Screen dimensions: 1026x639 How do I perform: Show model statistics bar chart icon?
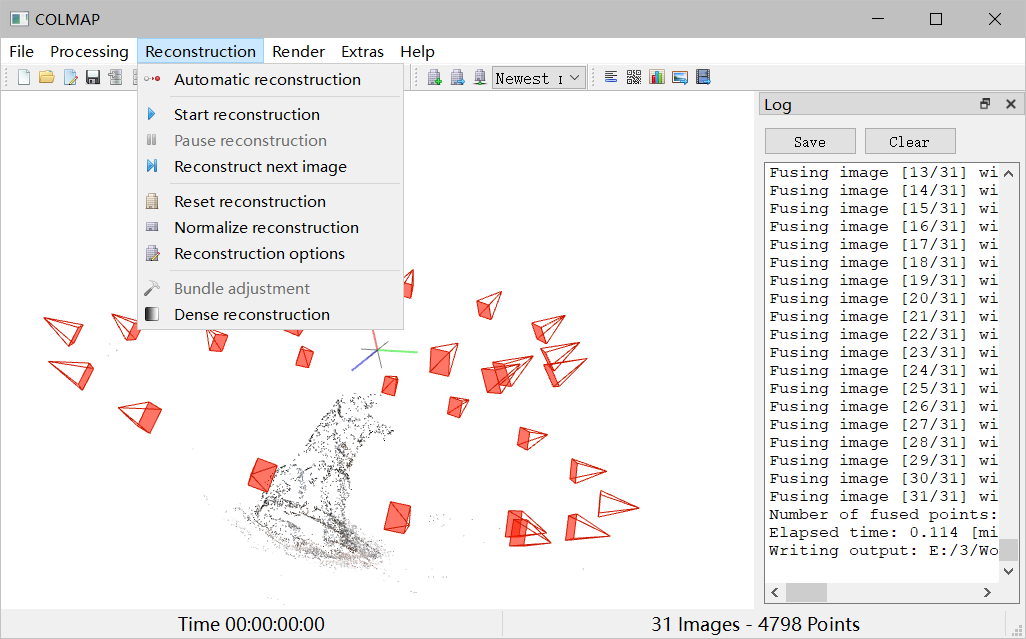[657, 78]
